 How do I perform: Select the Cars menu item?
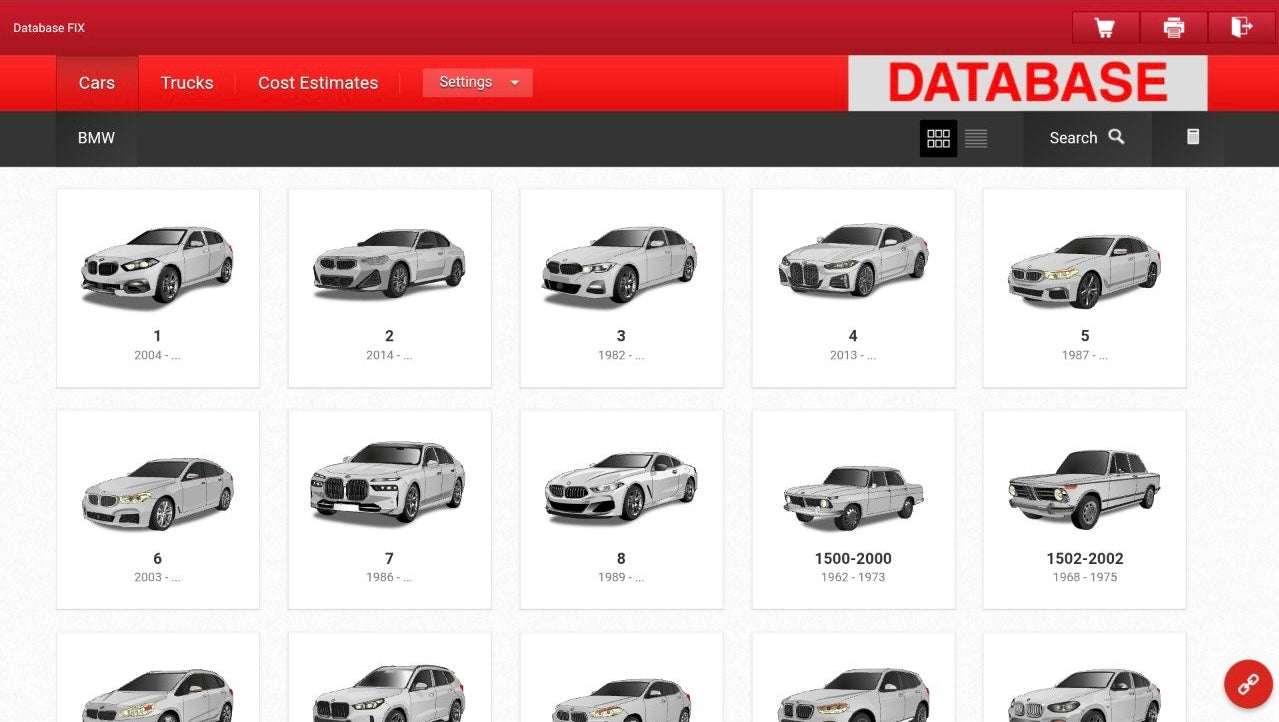click(x=96, y=82)
